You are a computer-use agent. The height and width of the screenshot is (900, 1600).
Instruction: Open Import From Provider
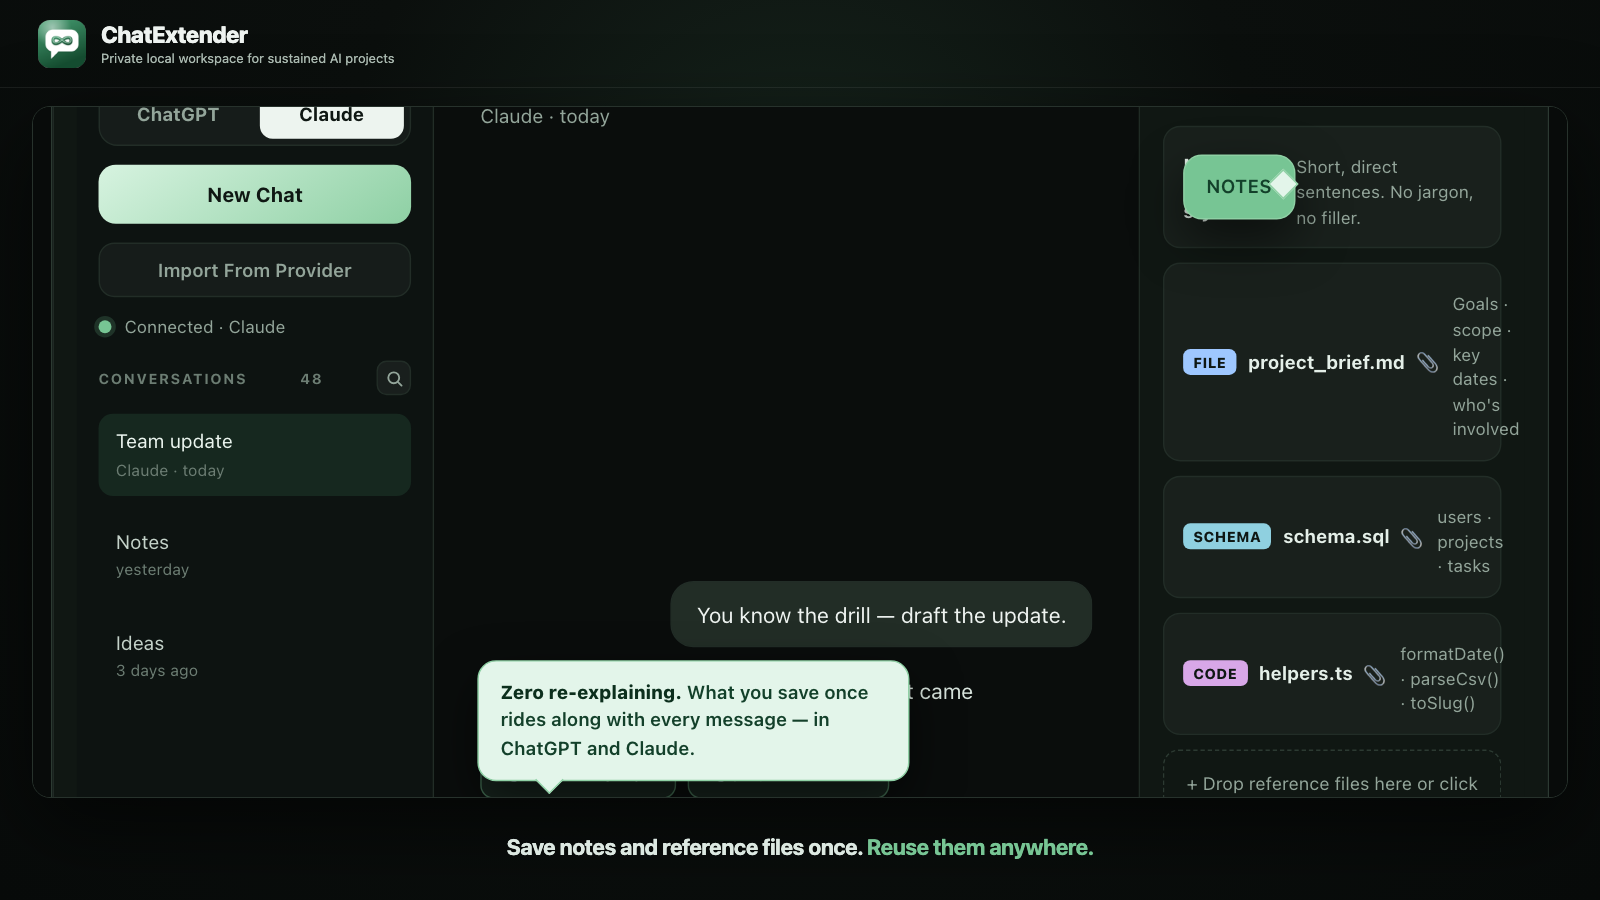255,270
